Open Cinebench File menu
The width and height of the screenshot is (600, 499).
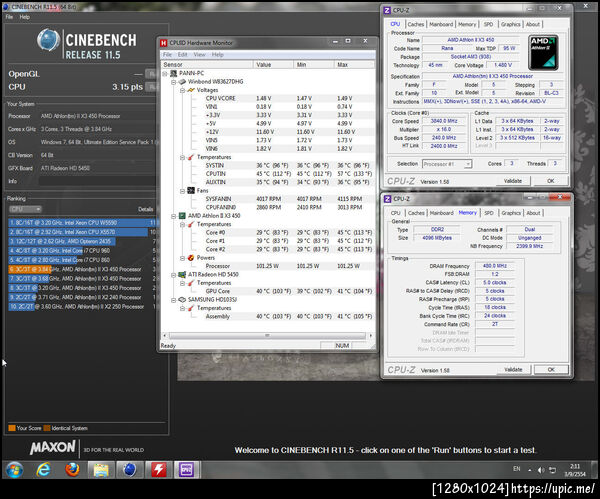click(x=9, y=17)
